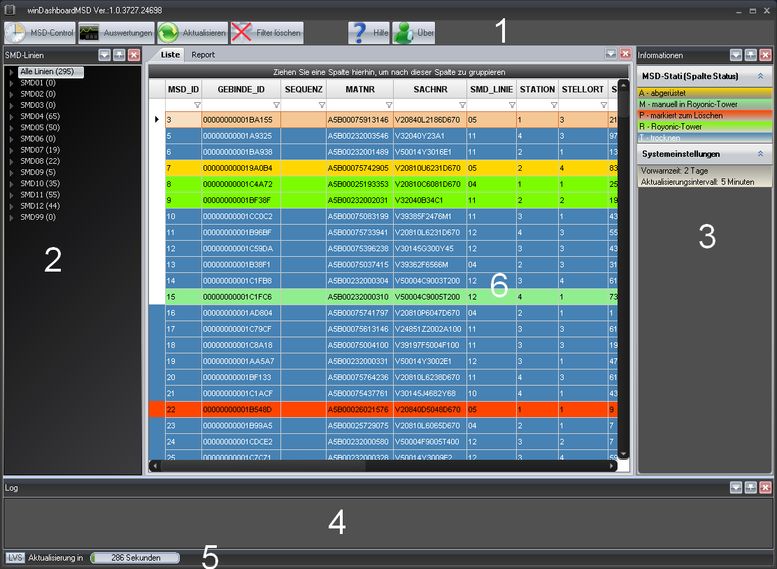777x569 pixels.
Task: Open the SMD-Linien panel dropdown arrow
Action: point(105,55)
